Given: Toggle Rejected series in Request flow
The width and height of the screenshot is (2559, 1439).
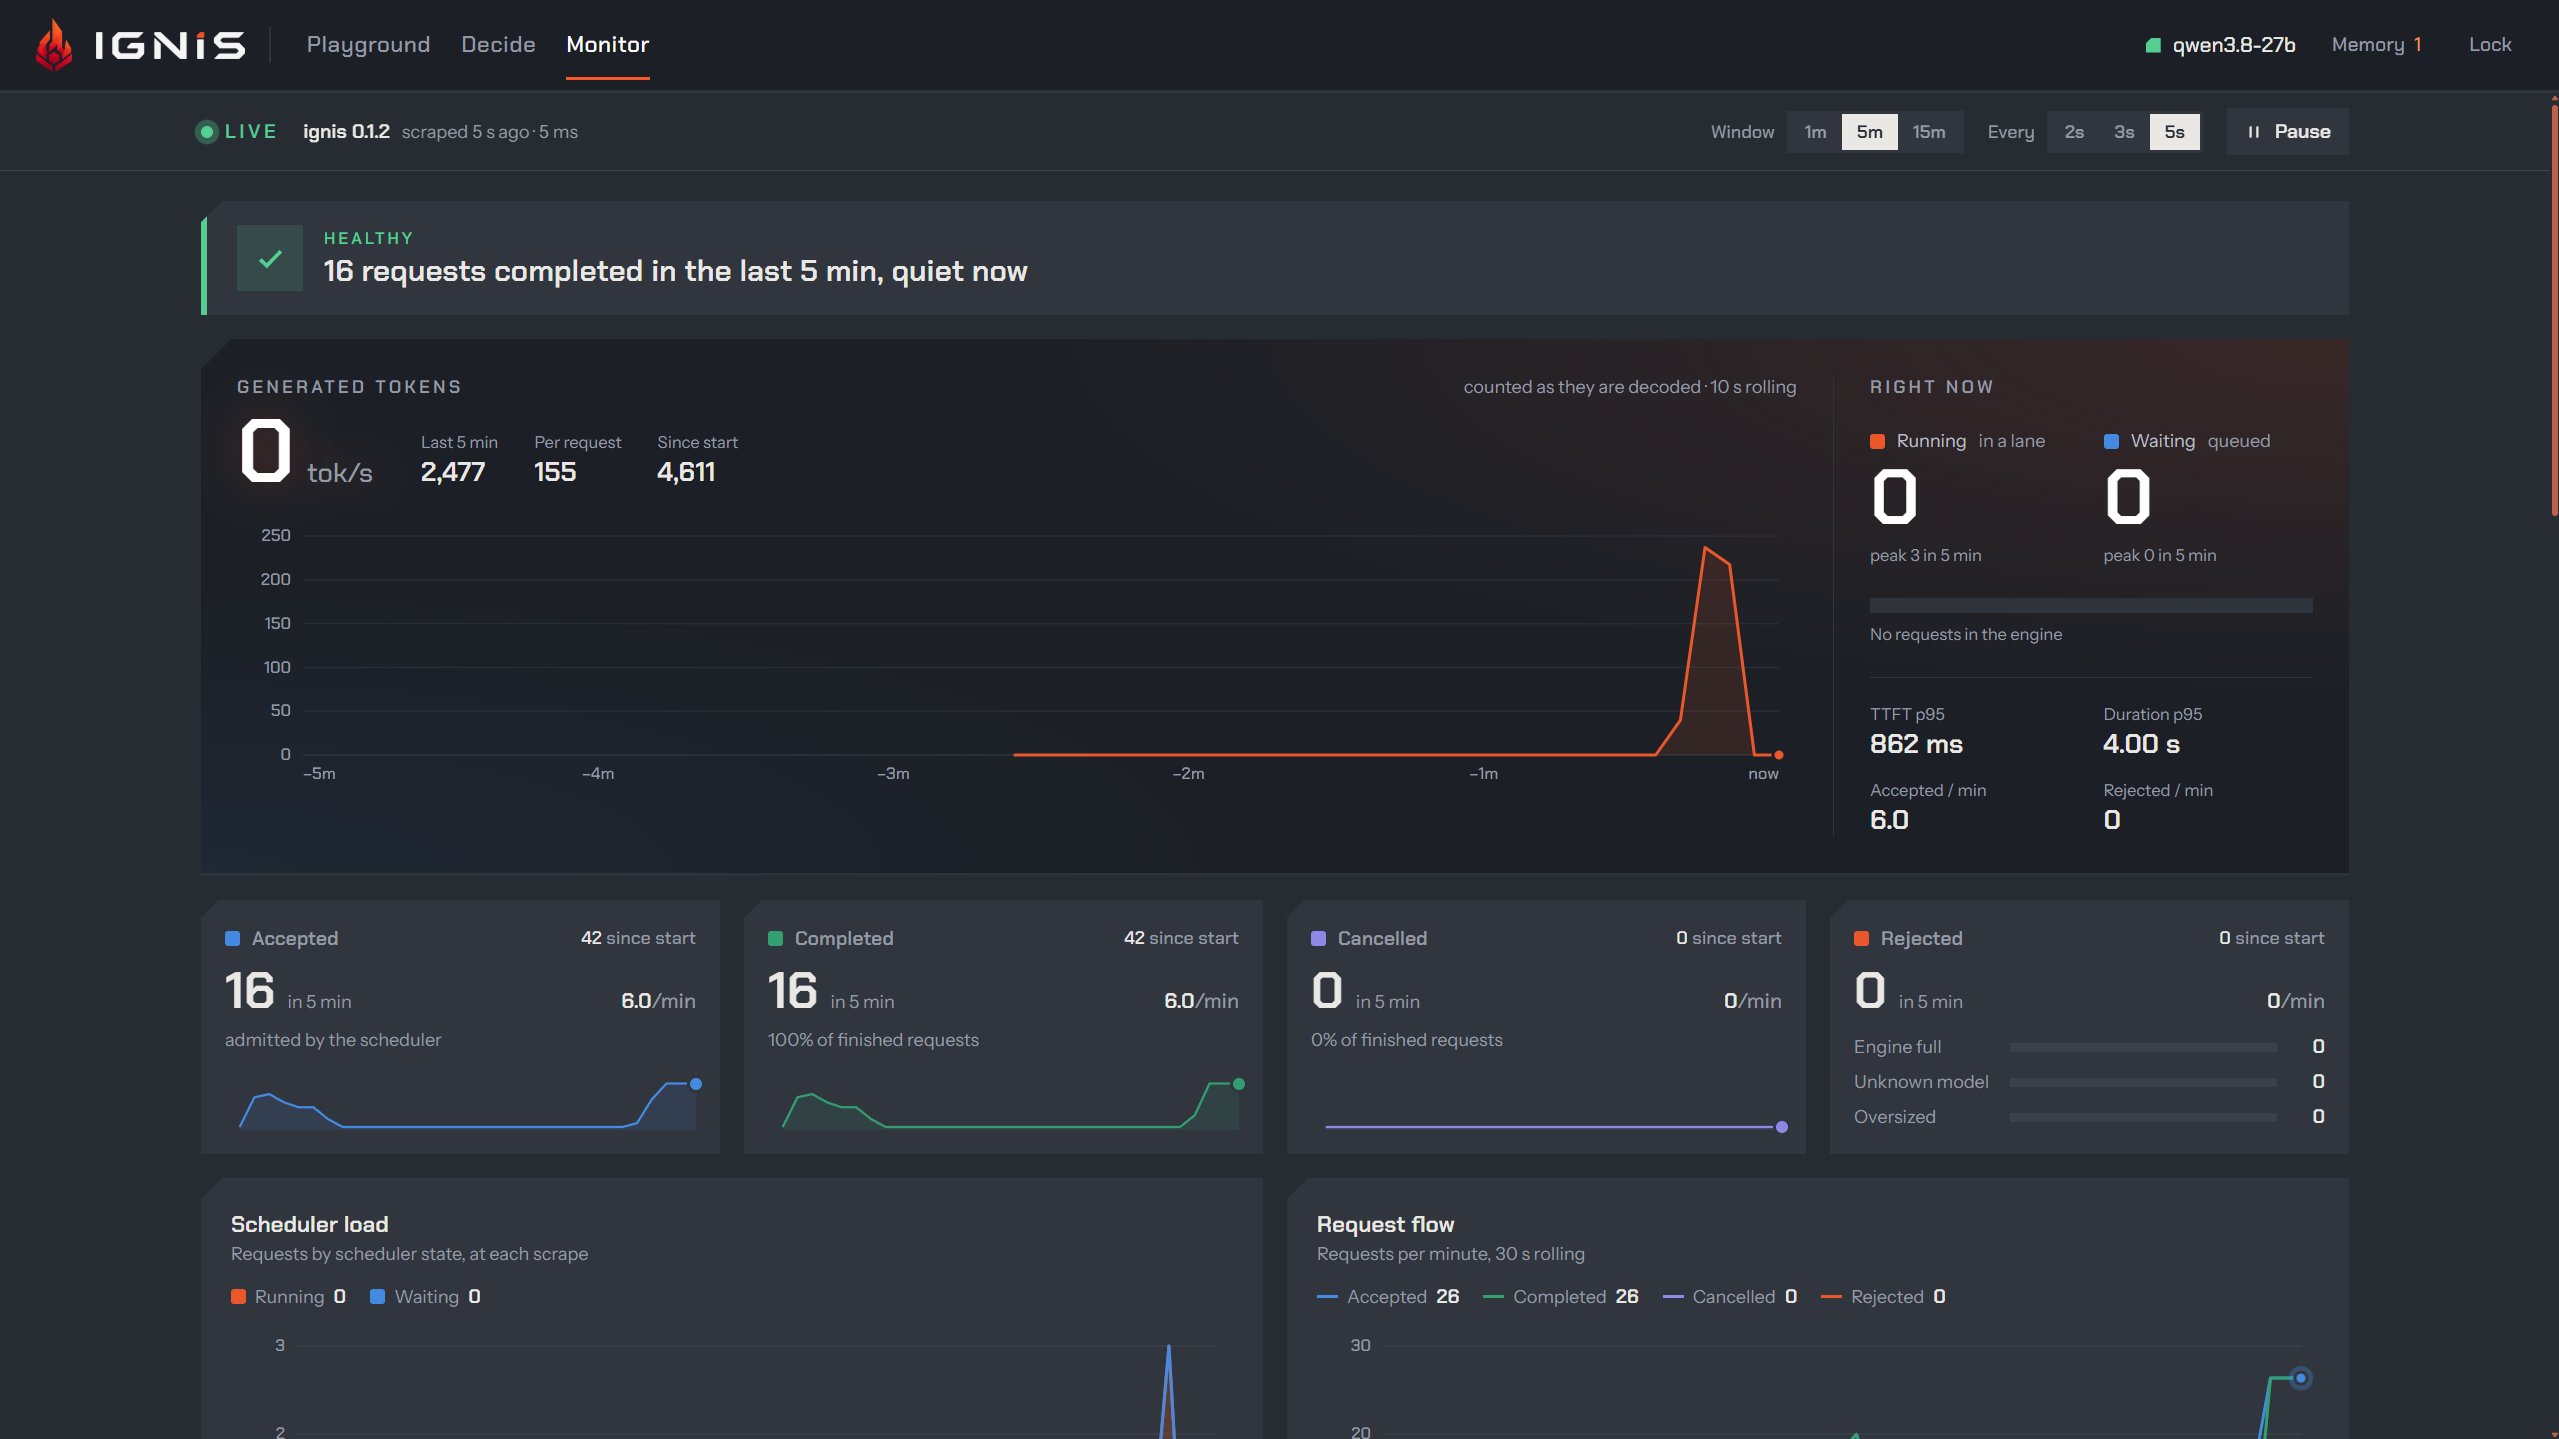Looking at the screenshot, I should pyautogui.click(x=1883, y=1297).
